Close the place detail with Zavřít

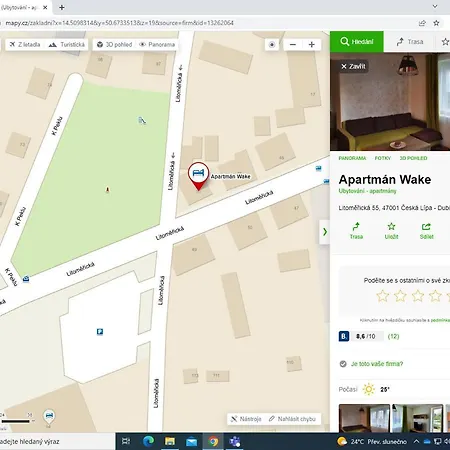[353, 66]
